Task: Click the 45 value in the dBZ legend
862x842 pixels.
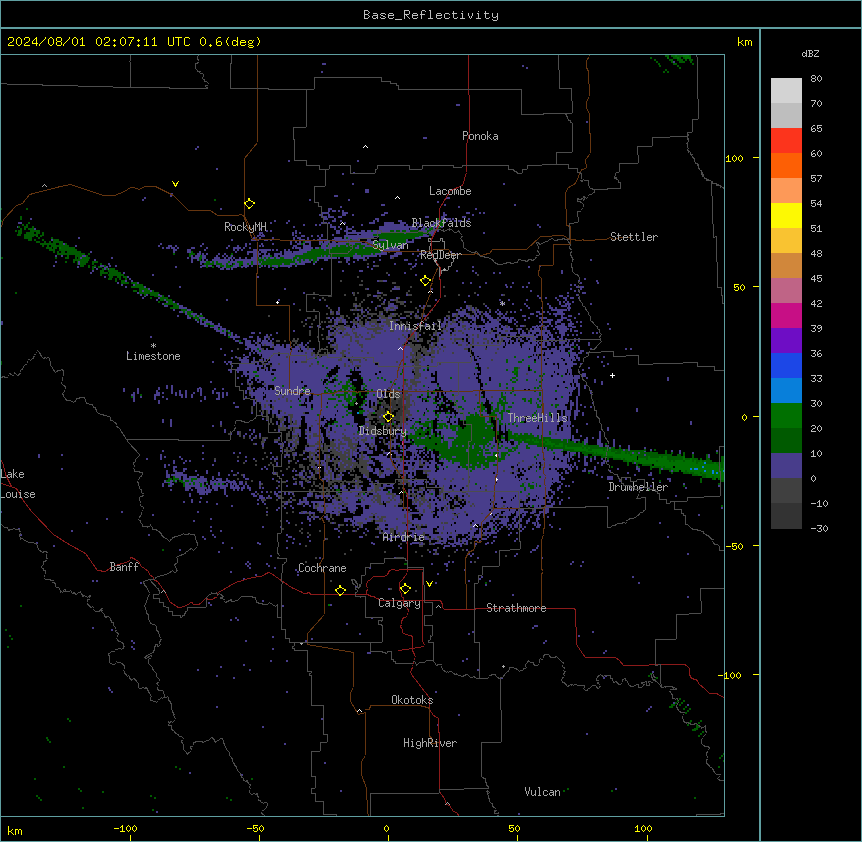Action: coord(816,279)
